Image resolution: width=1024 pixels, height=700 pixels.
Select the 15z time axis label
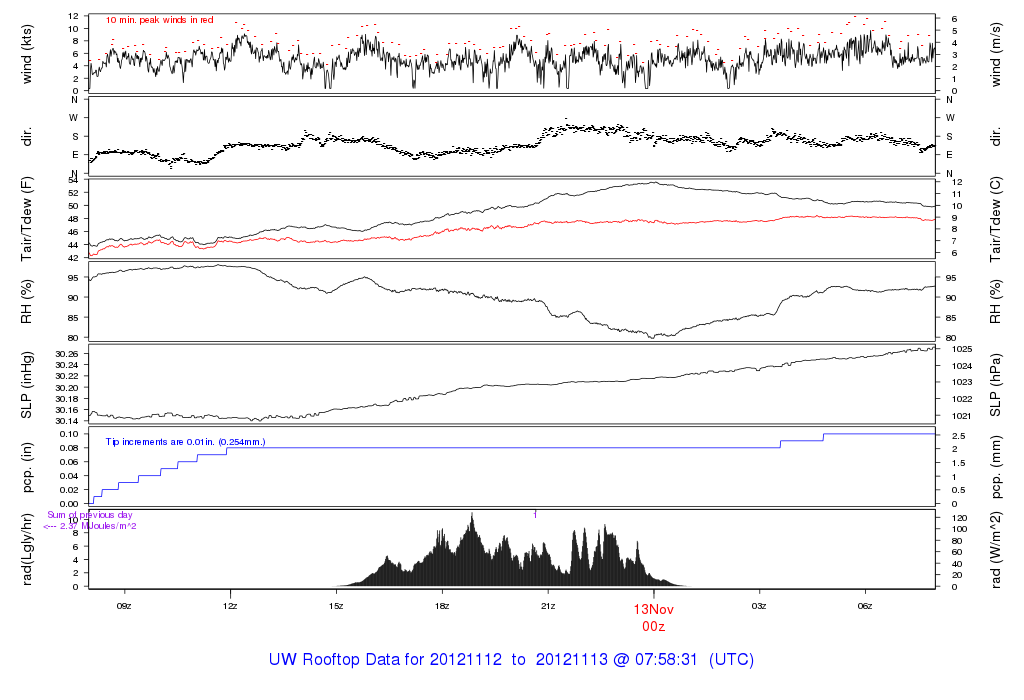[336, 606]
